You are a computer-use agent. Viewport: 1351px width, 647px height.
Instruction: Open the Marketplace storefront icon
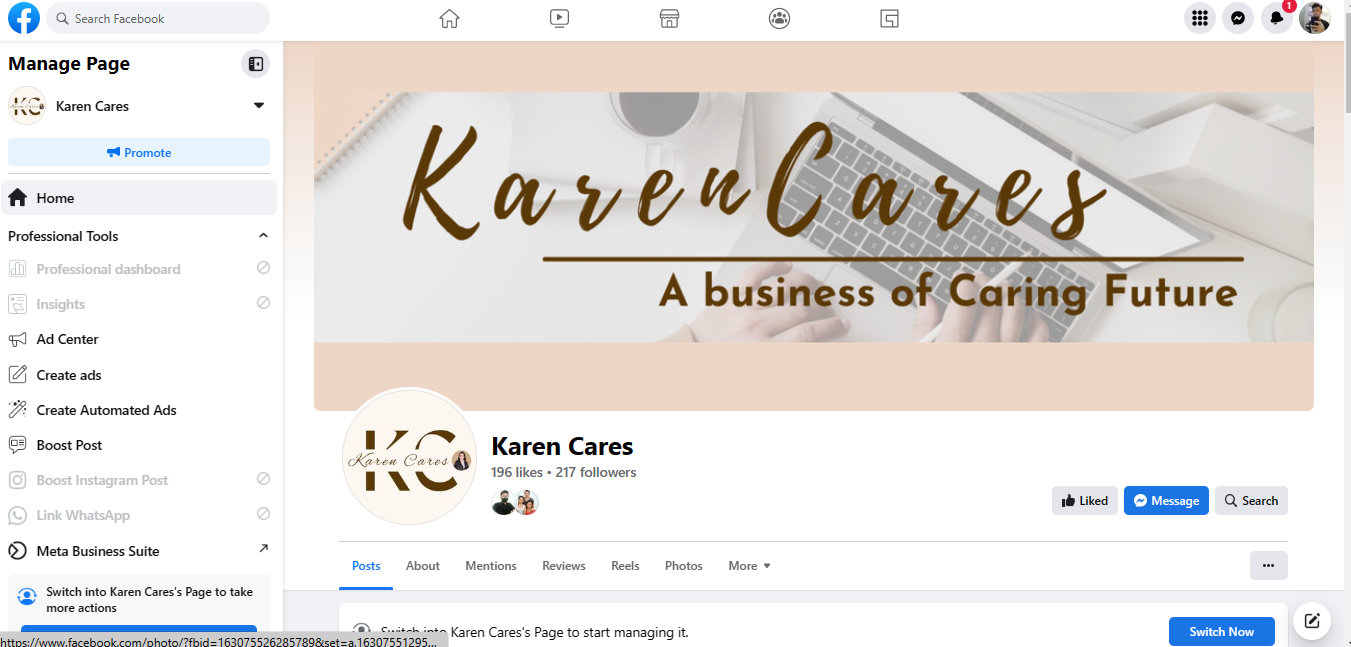pyautogui.click(x=669, y=18)
